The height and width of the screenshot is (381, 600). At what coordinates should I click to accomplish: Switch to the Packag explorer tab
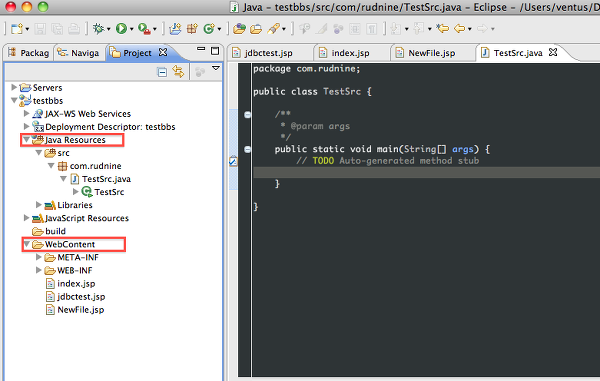[29, 53]
